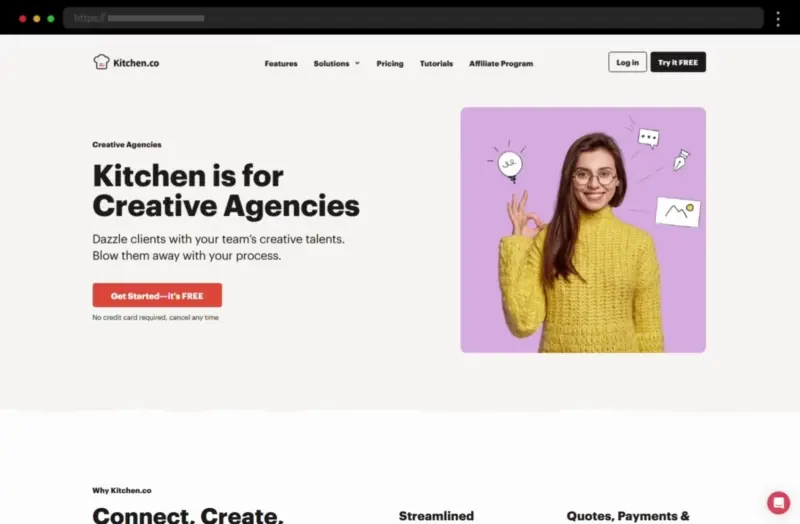The width and height of the screenshot is (800, 524).
Task: Click the pen nib doodle icon
Action: click(x=681, y=160)
